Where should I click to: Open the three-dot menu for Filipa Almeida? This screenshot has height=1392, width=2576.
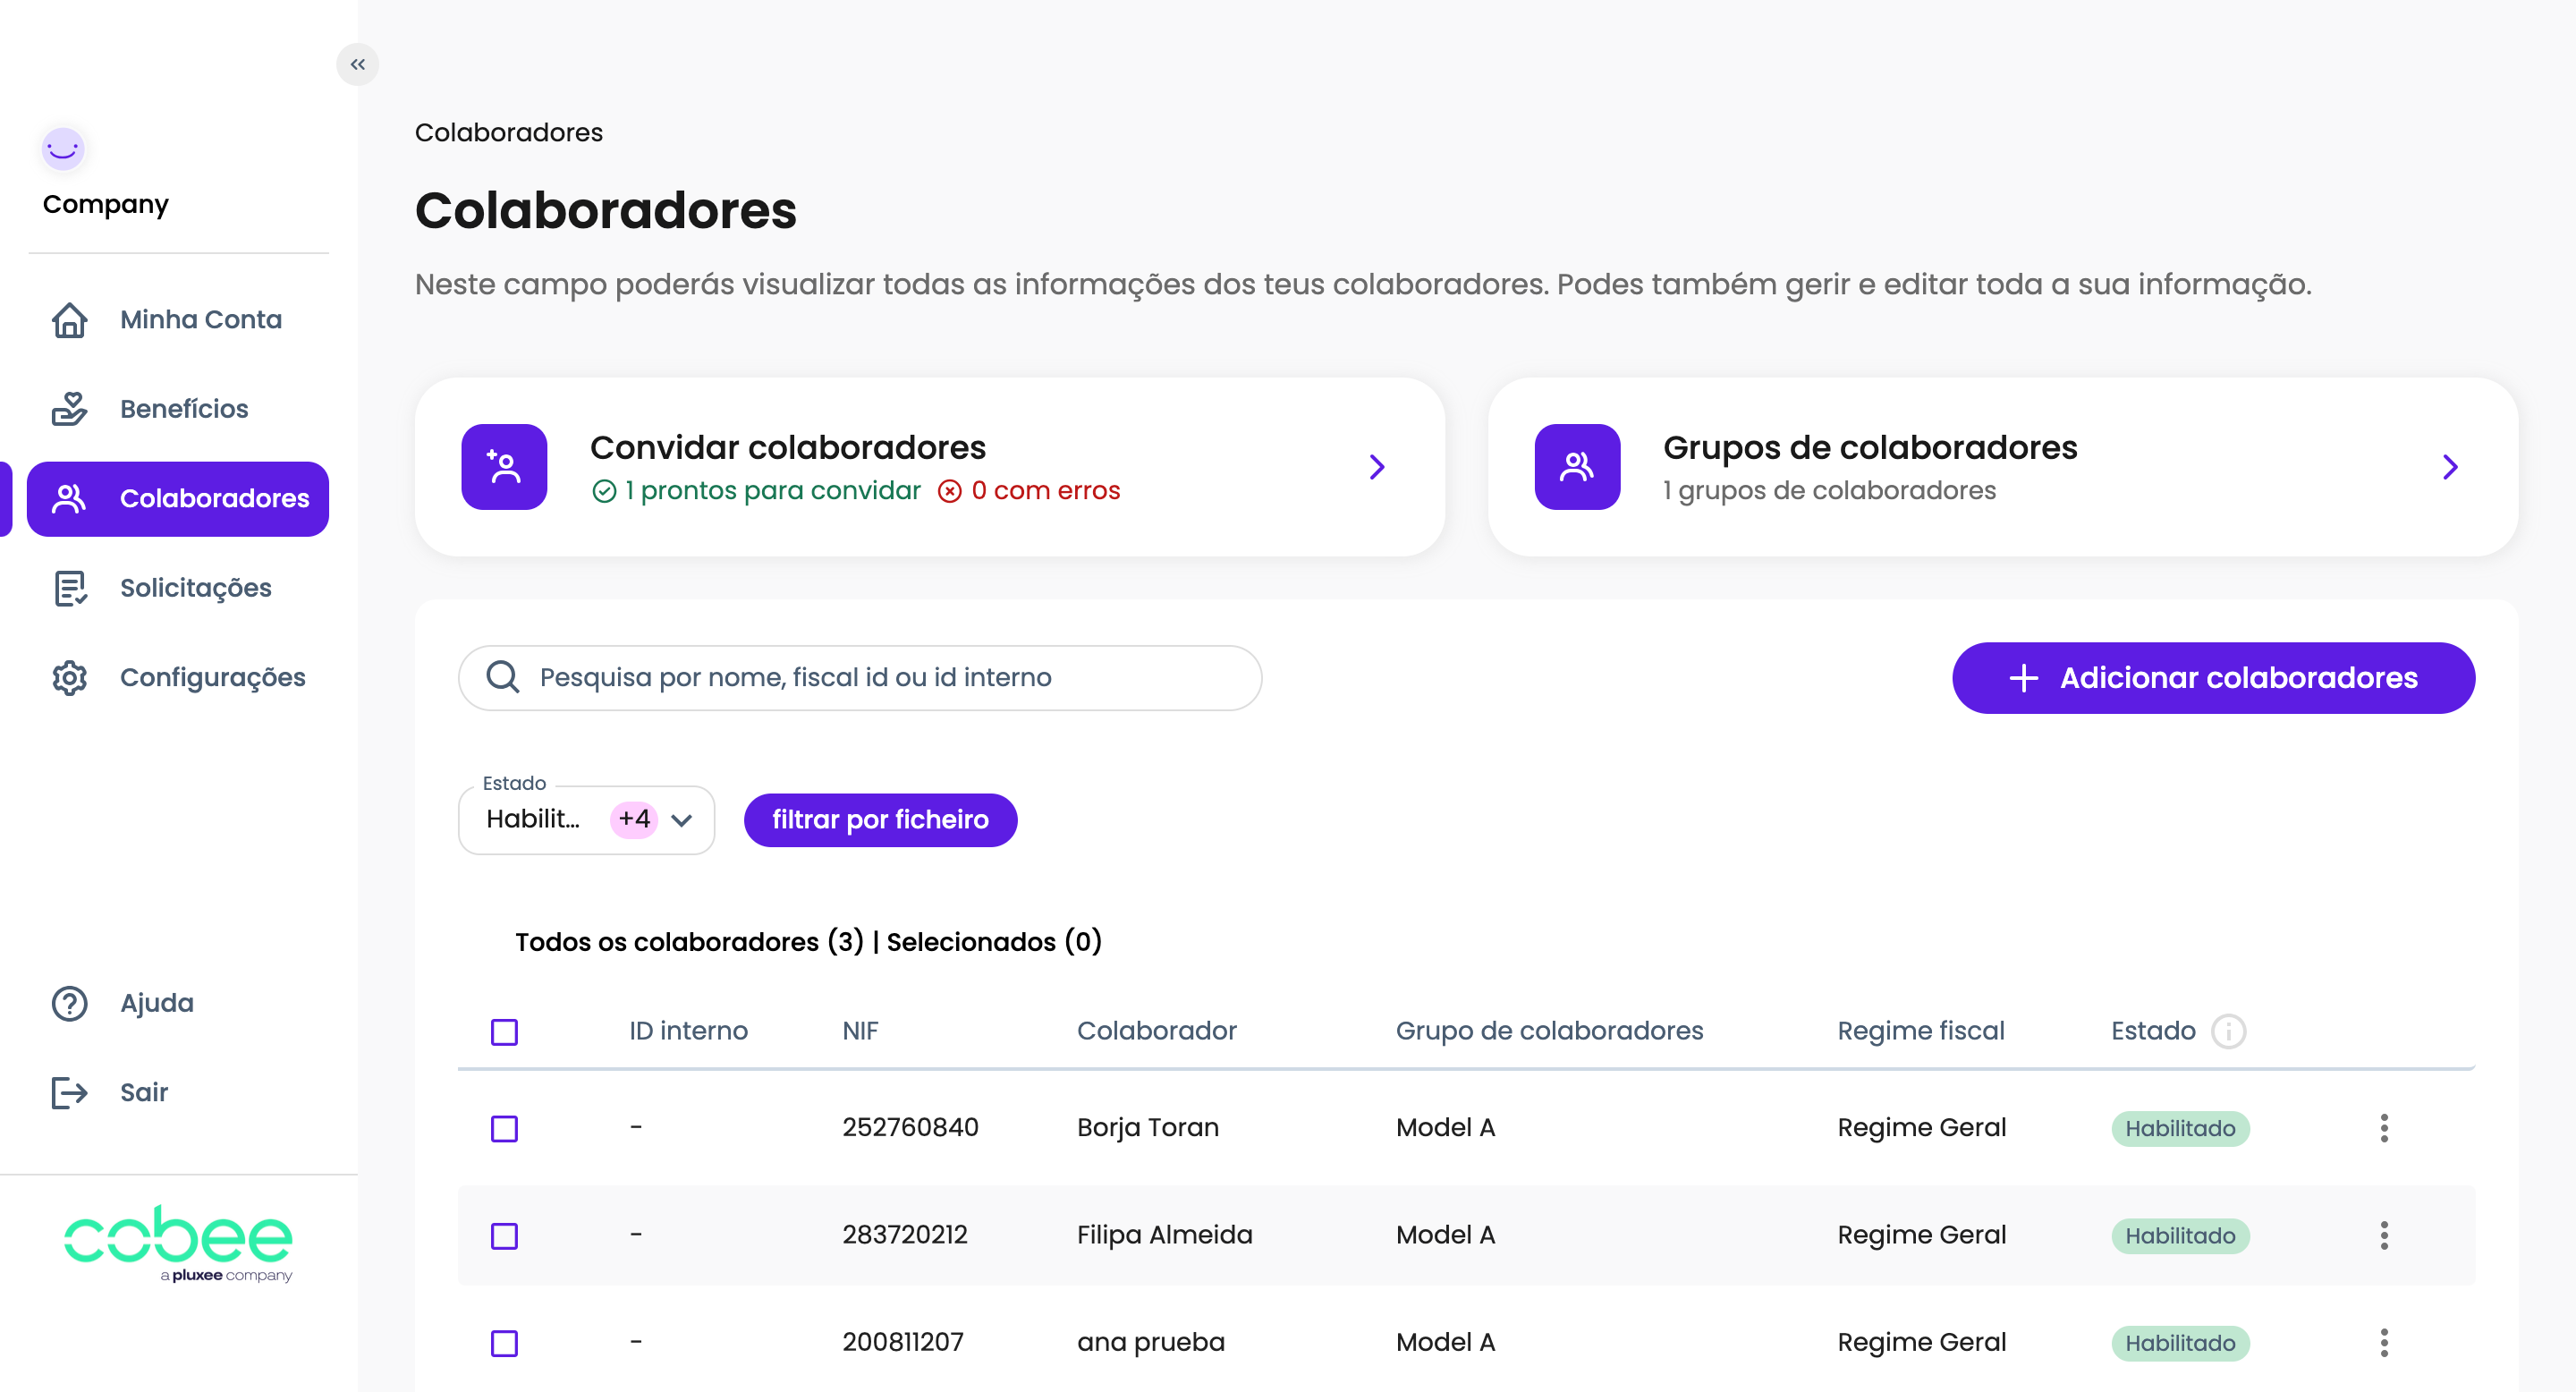click(2383, 1235)
